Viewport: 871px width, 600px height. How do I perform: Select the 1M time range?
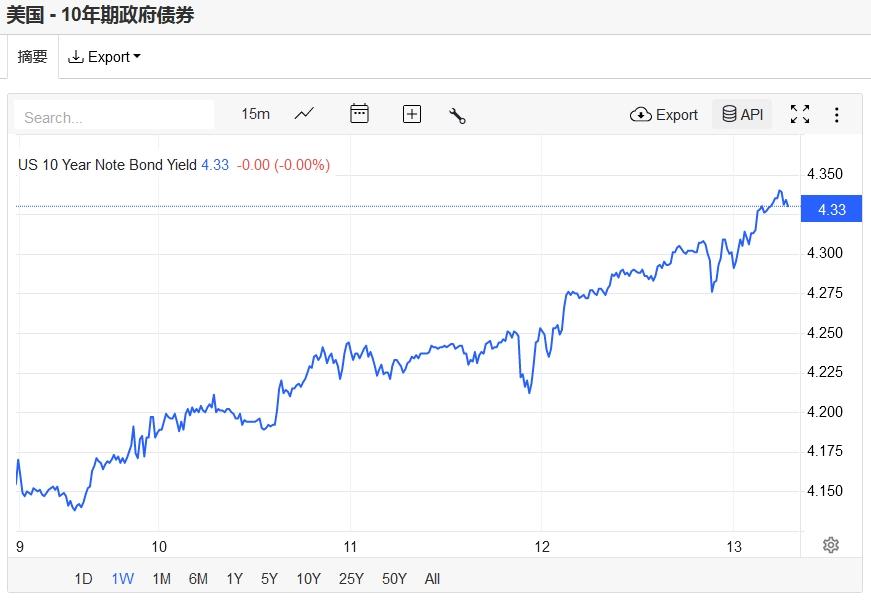point(161,578)
